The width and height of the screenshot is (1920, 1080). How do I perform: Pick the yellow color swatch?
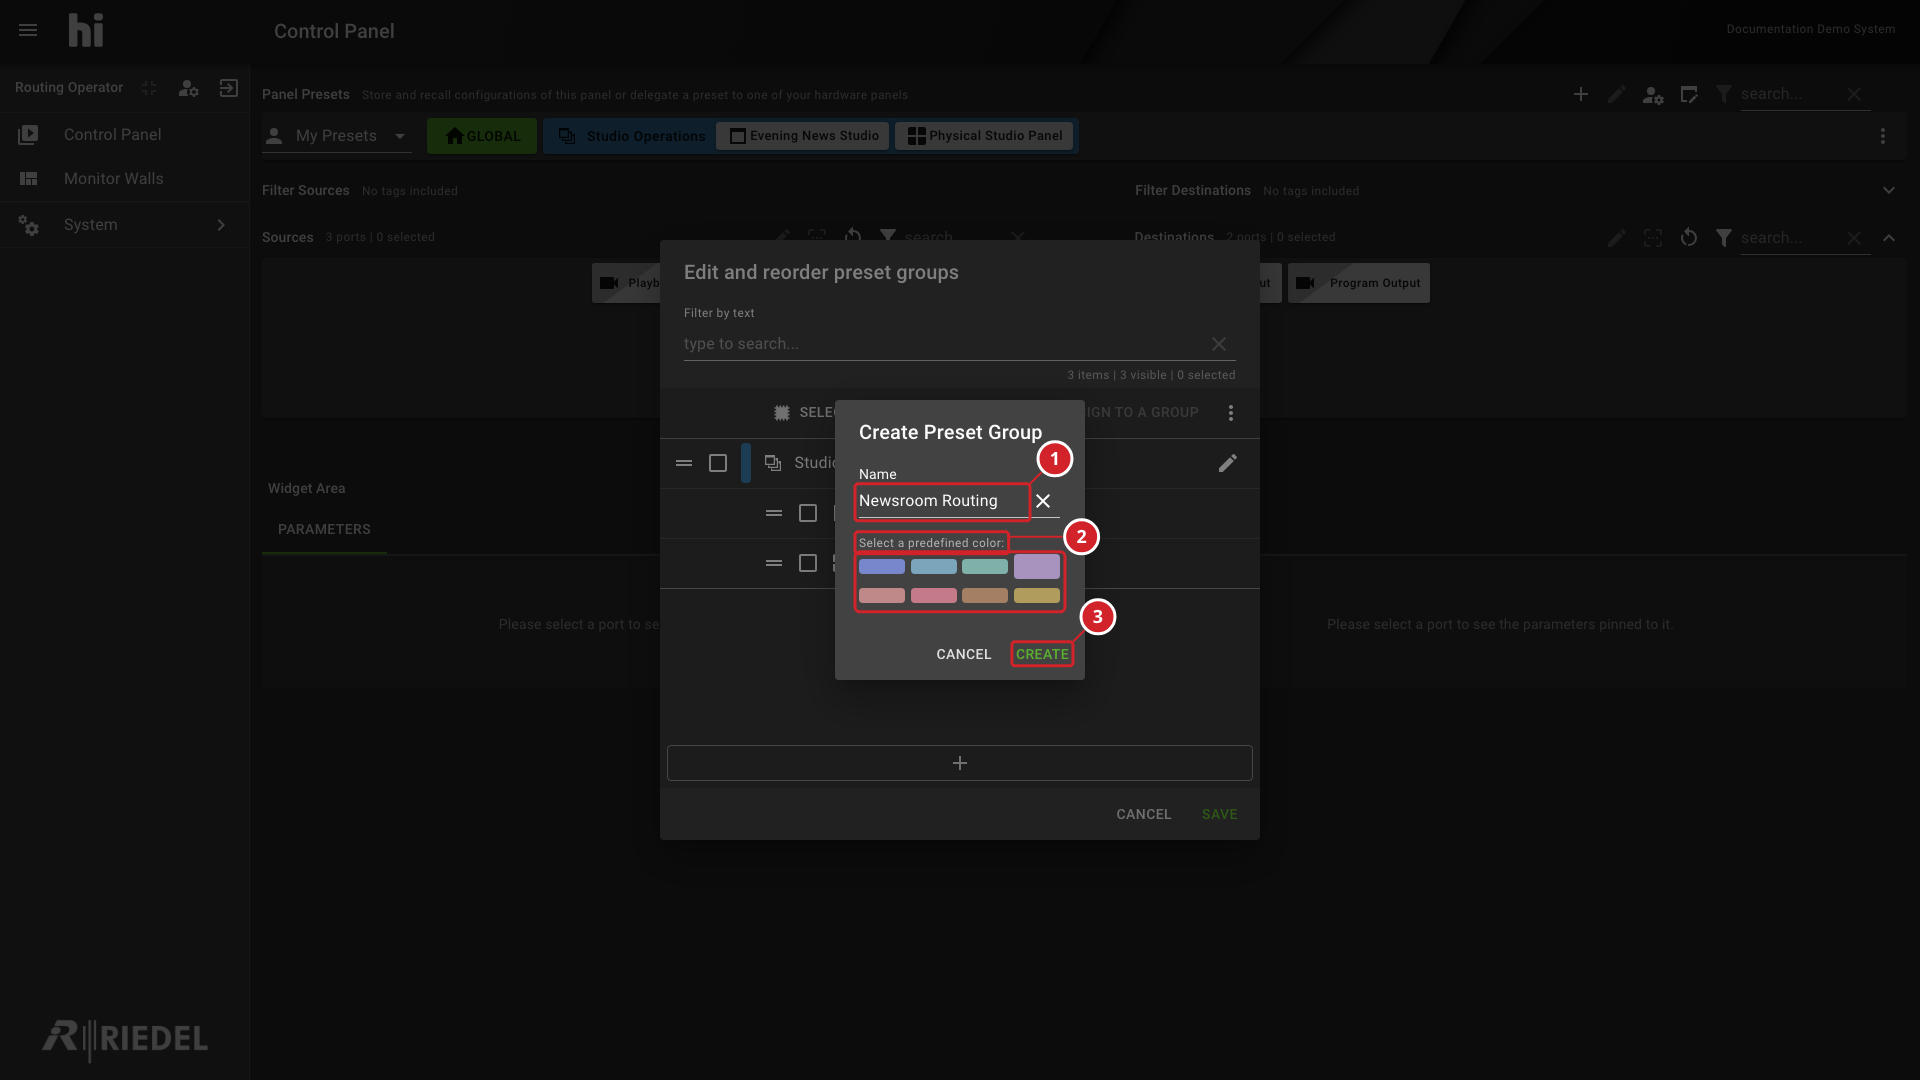[x=1037, y=596]
